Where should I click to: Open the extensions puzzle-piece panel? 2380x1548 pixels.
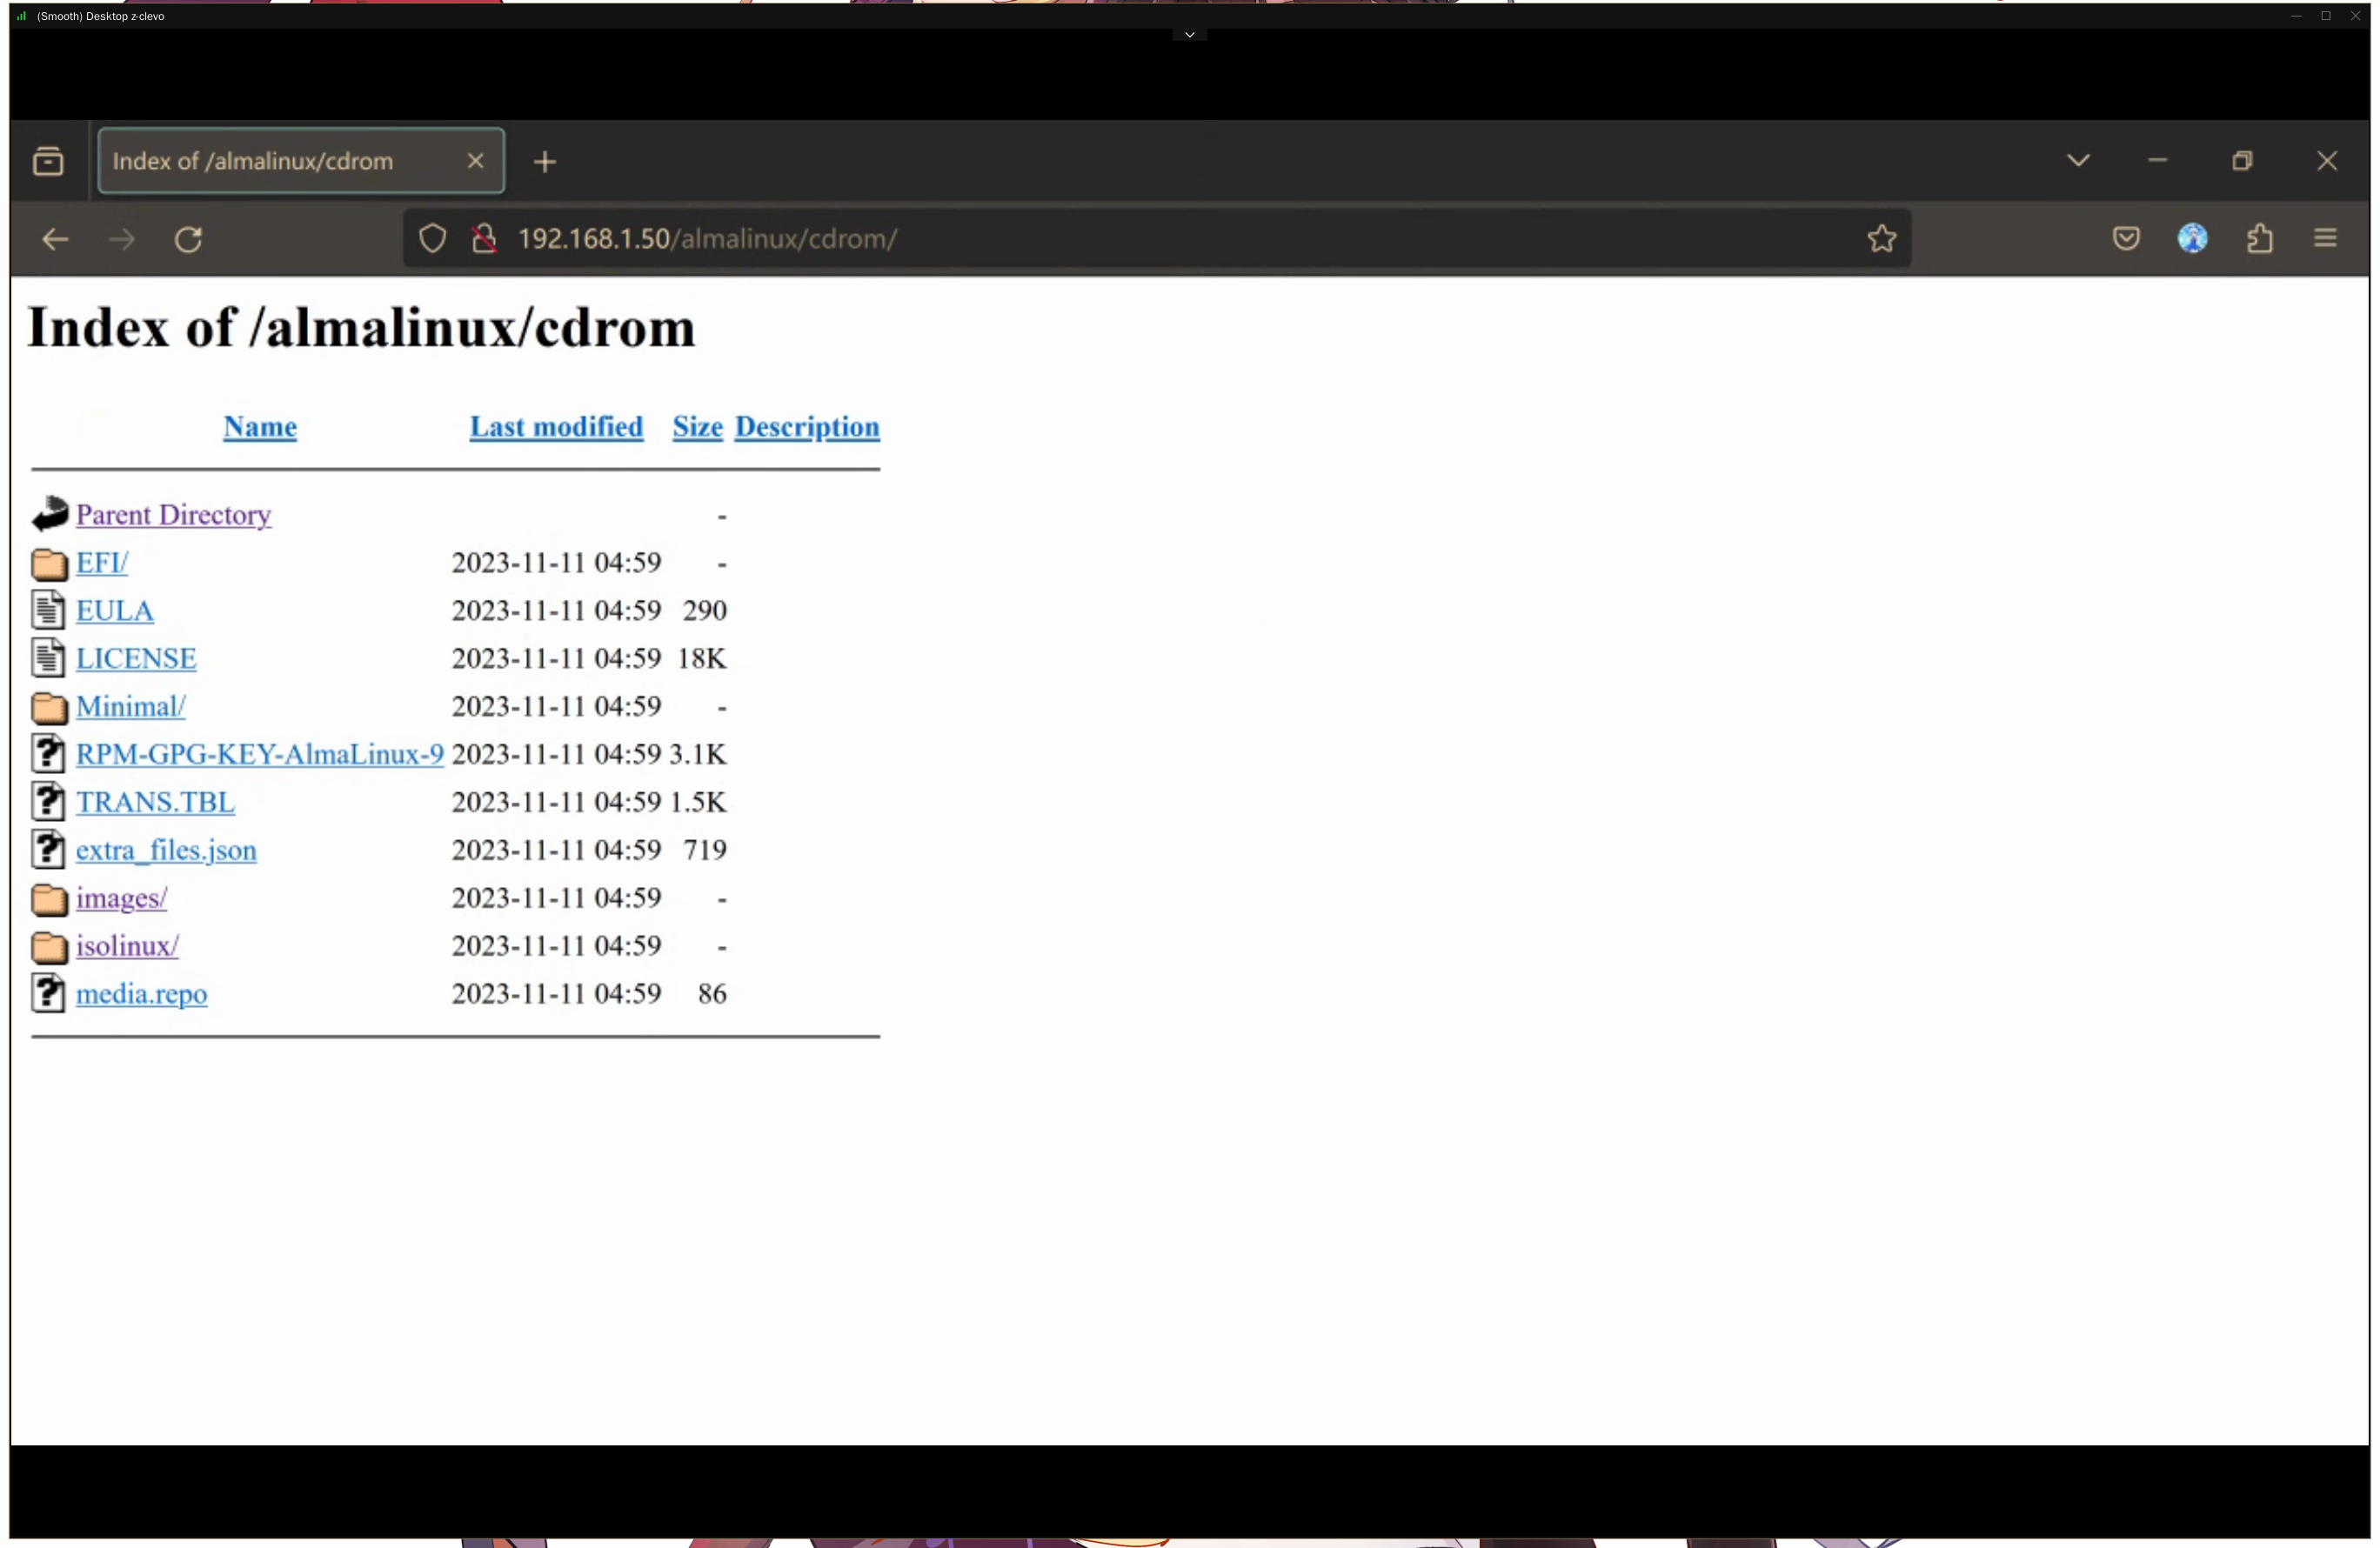tap(2260, 238)
